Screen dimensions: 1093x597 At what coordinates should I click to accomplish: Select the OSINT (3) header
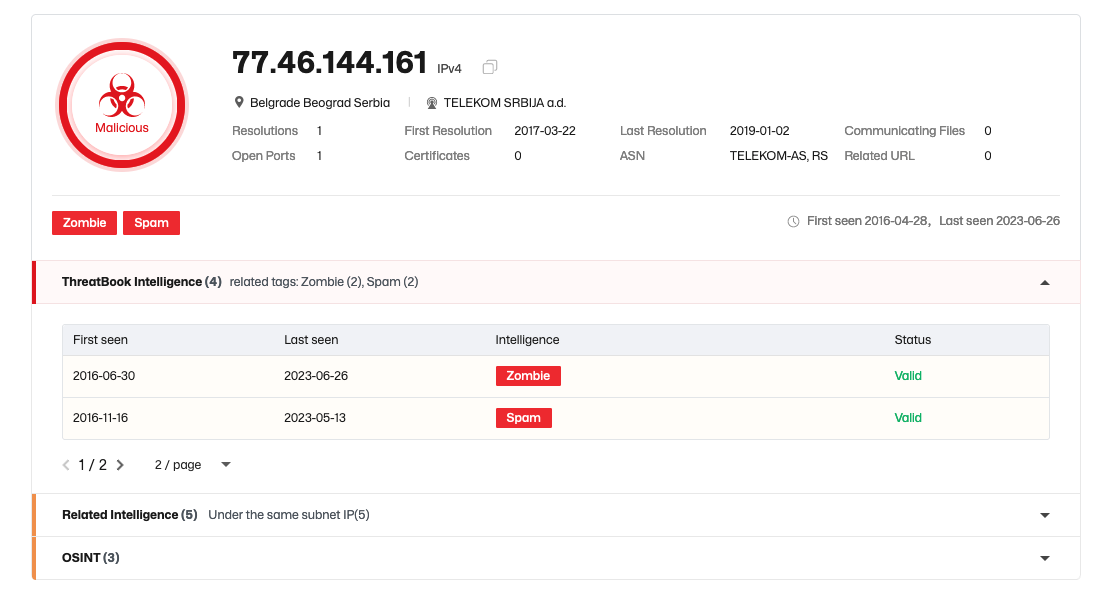coord(91,558)
